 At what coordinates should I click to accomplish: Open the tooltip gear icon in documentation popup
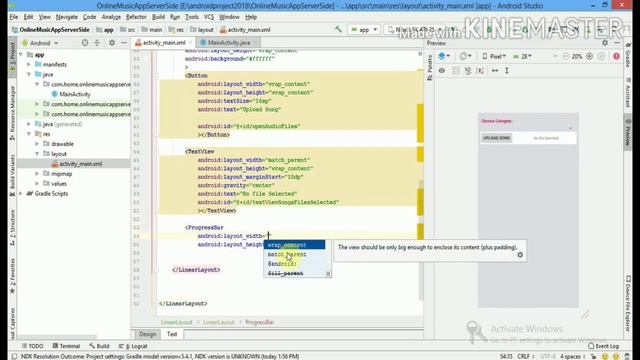click(x=520, y=255)
